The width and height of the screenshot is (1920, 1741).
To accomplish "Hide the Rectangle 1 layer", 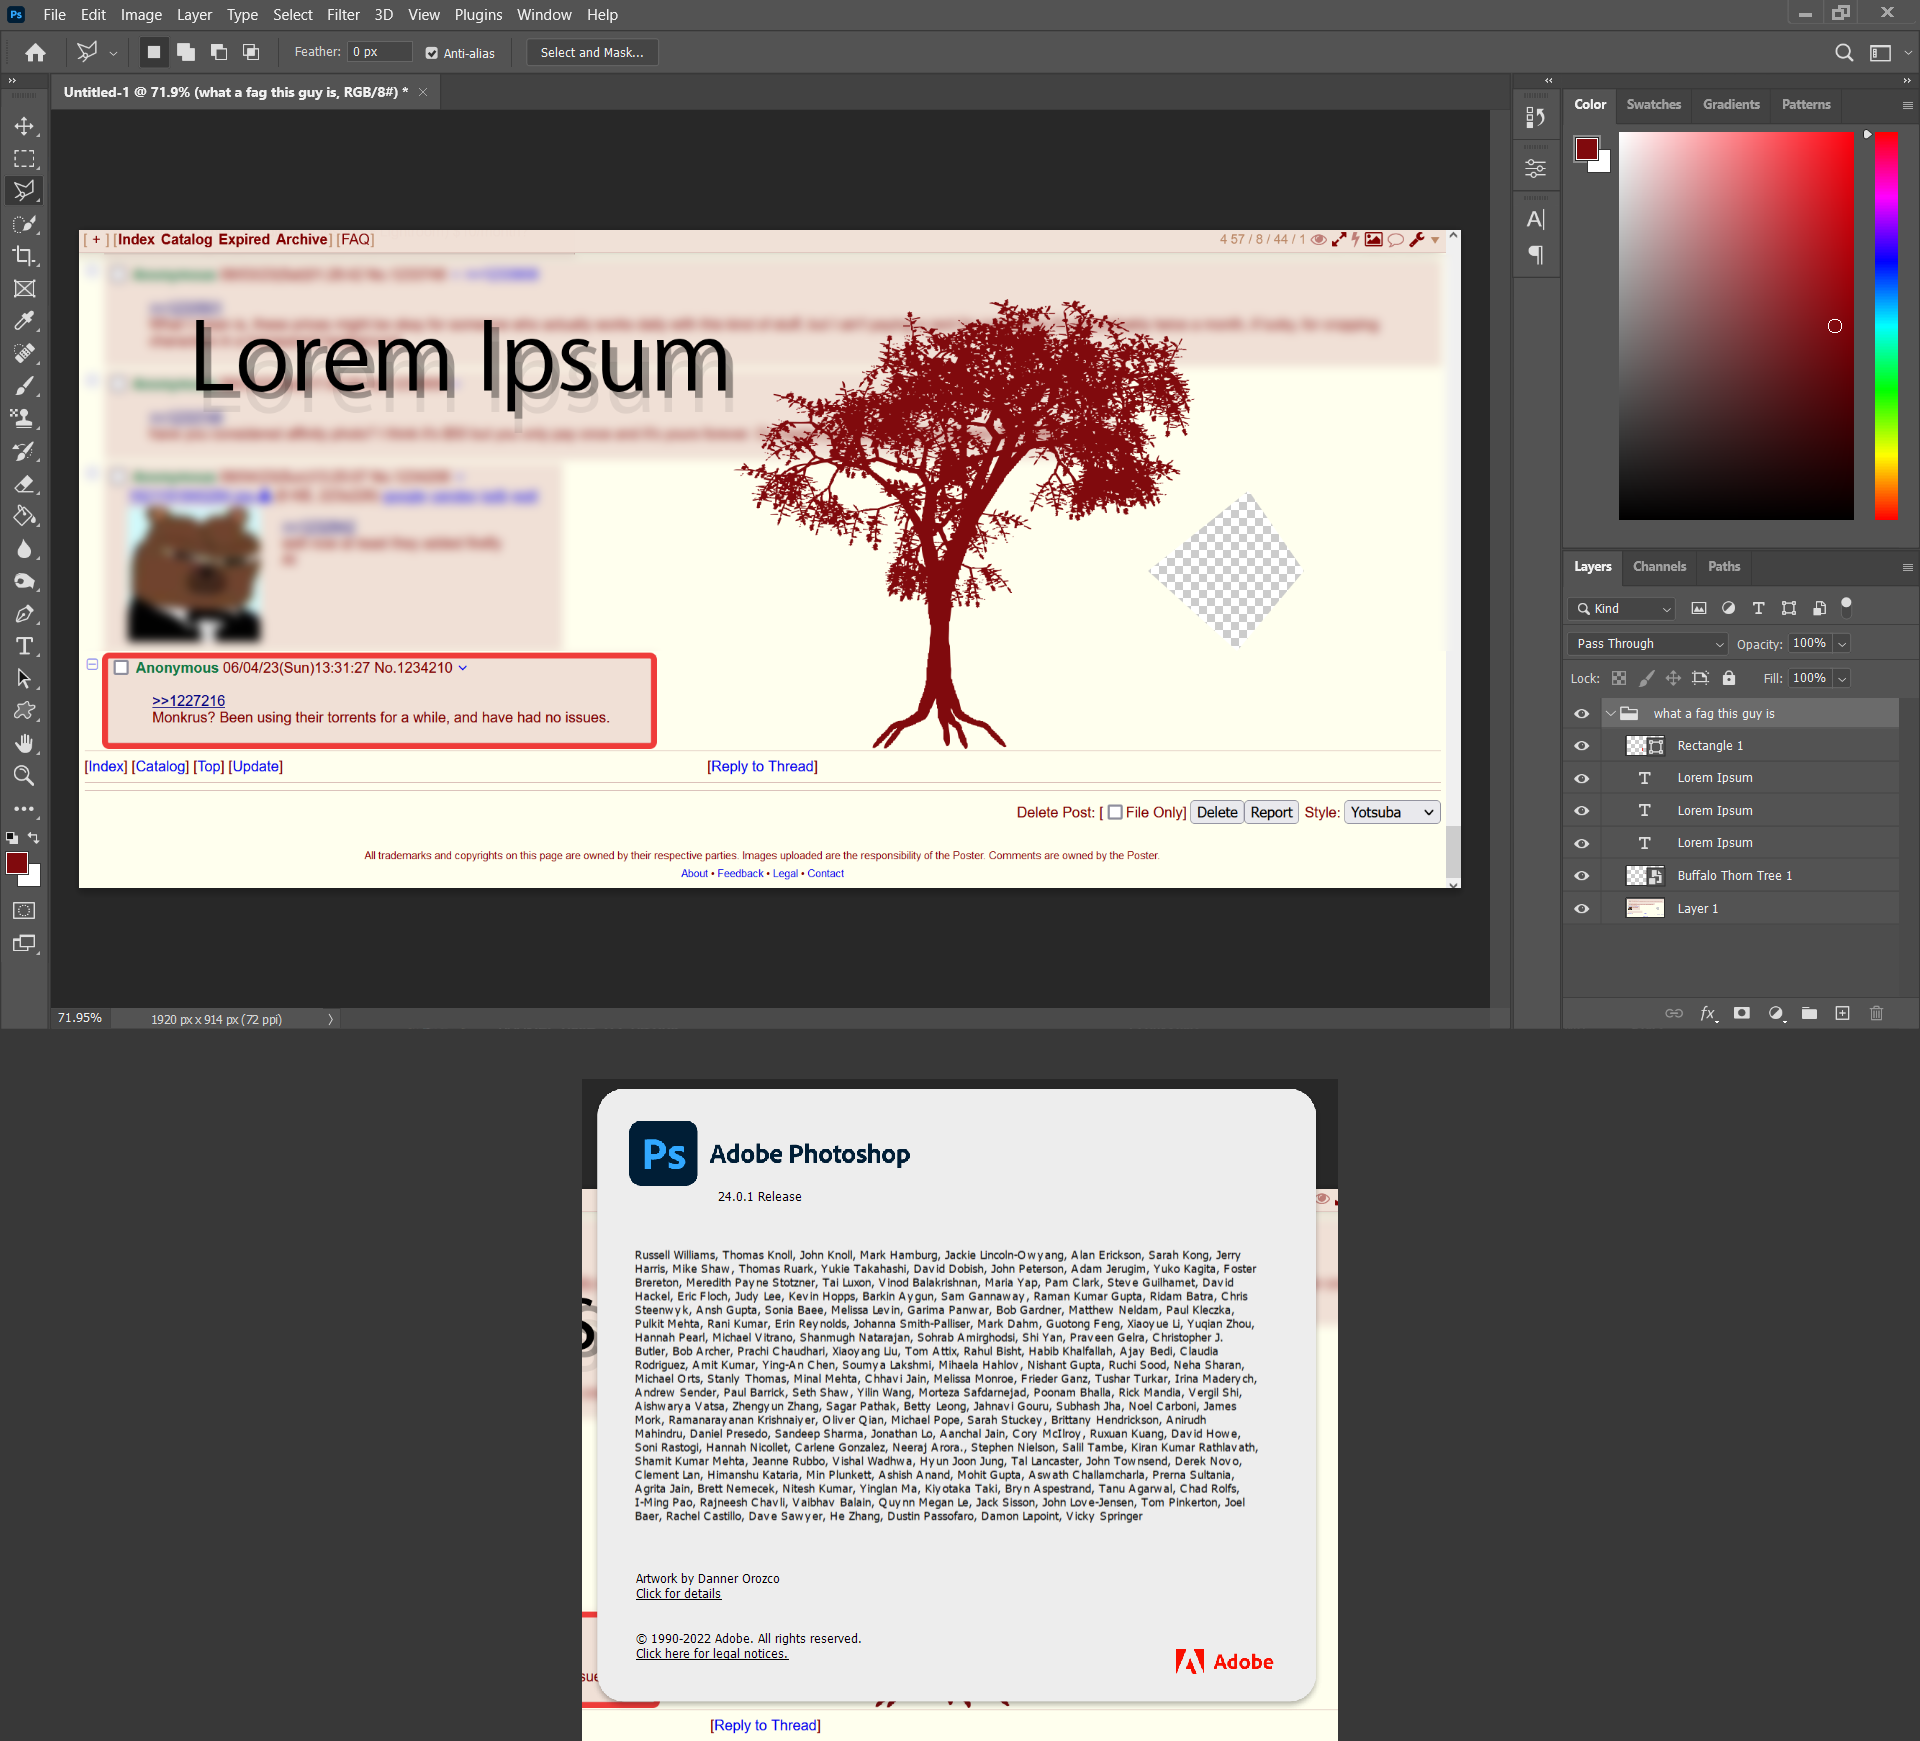I will pyautogui.click(x=1582, y=746).
